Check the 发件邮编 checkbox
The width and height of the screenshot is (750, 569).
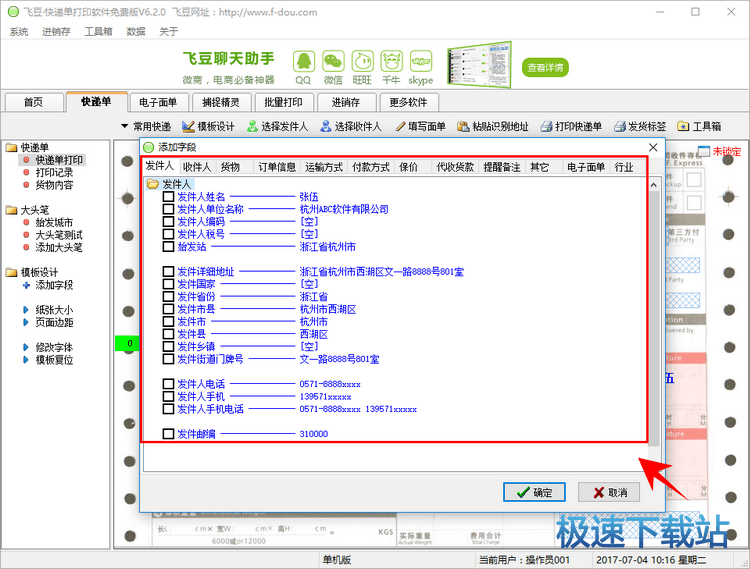tap(168, 434)
